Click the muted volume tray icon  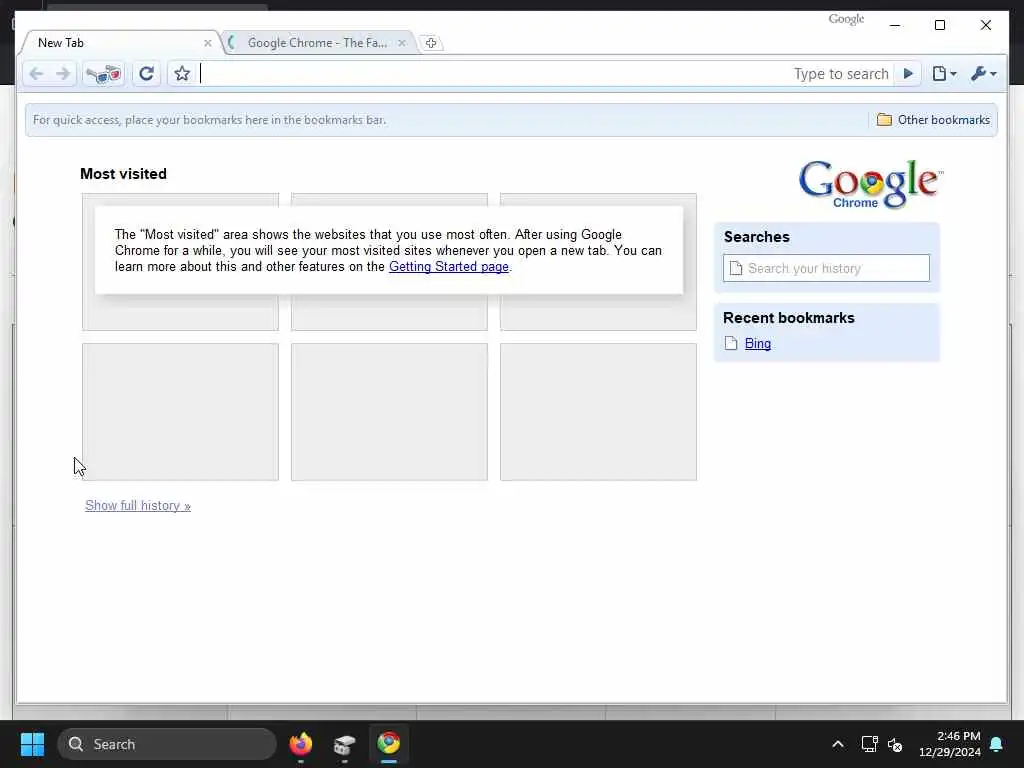895,744
